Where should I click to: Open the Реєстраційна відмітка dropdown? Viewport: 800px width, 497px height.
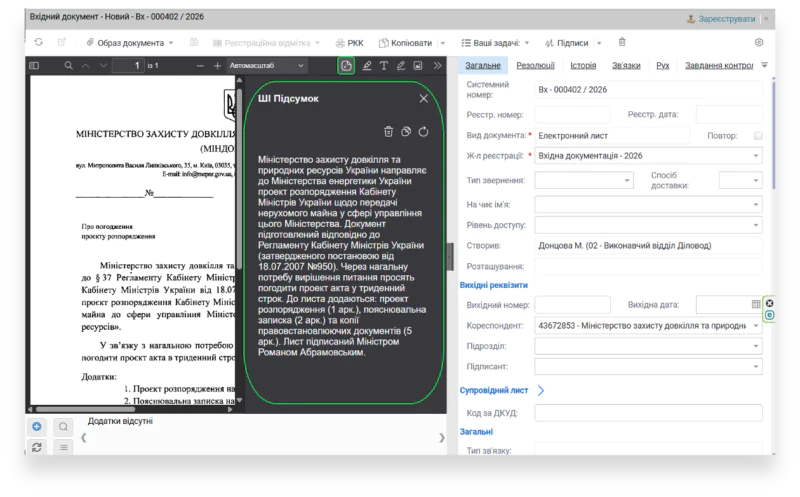(266, 43)
